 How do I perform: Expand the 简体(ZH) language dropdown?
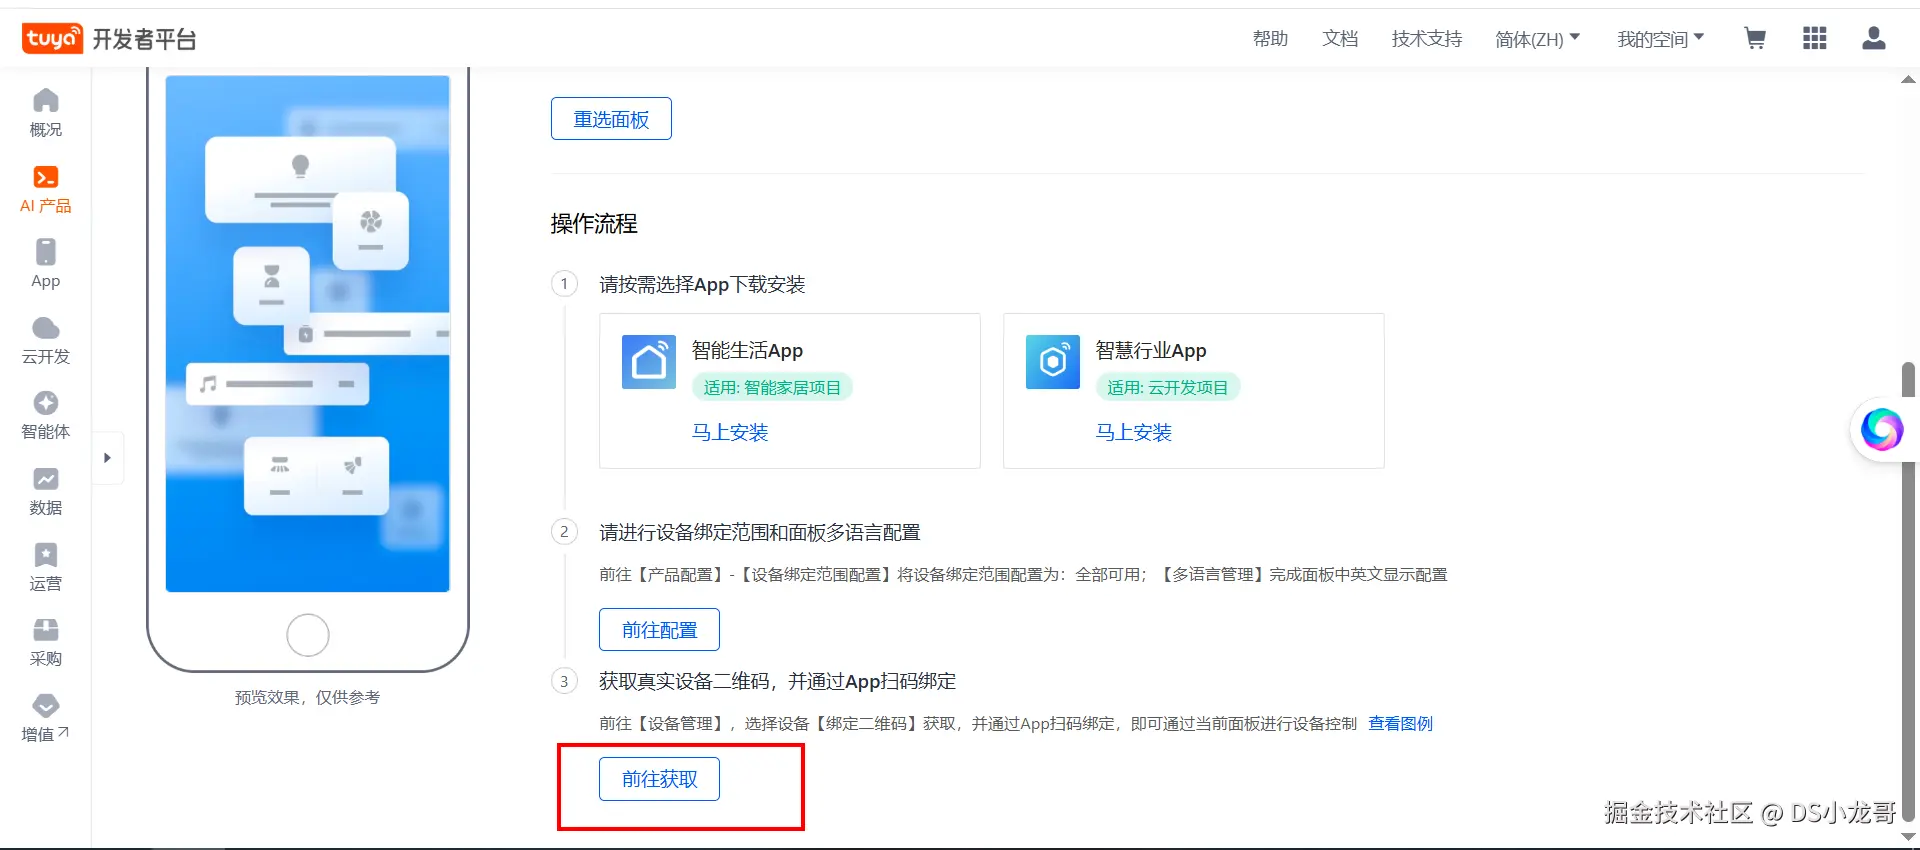[x=1538, y=39]
